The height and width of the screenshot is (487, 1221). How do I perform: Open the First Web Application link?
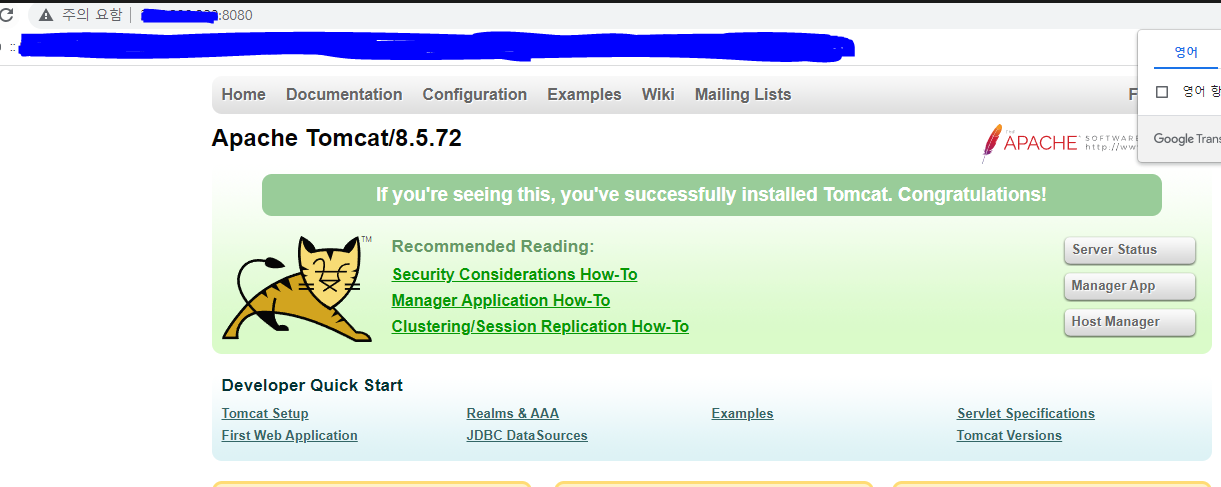[x=290, y=436]
